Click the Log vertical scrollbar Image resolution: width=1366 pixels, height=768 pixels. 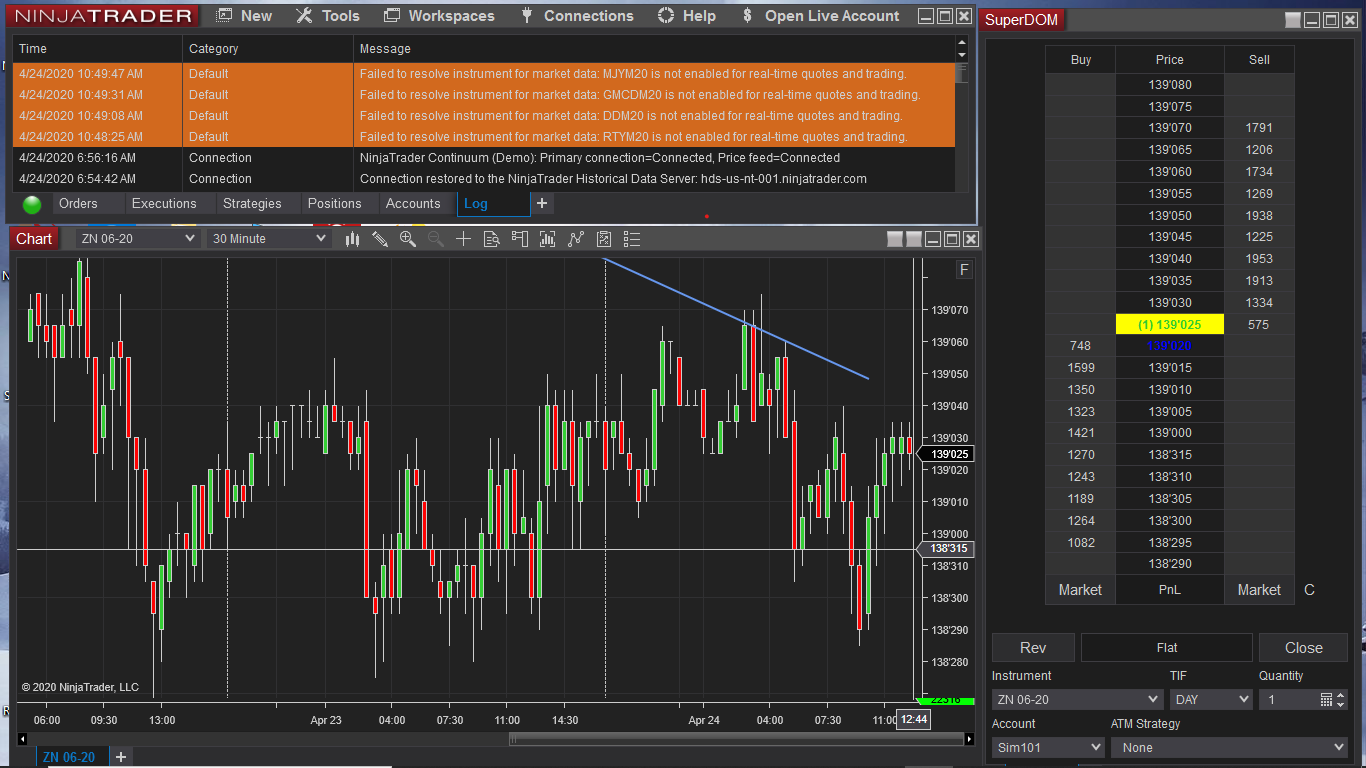962,73
